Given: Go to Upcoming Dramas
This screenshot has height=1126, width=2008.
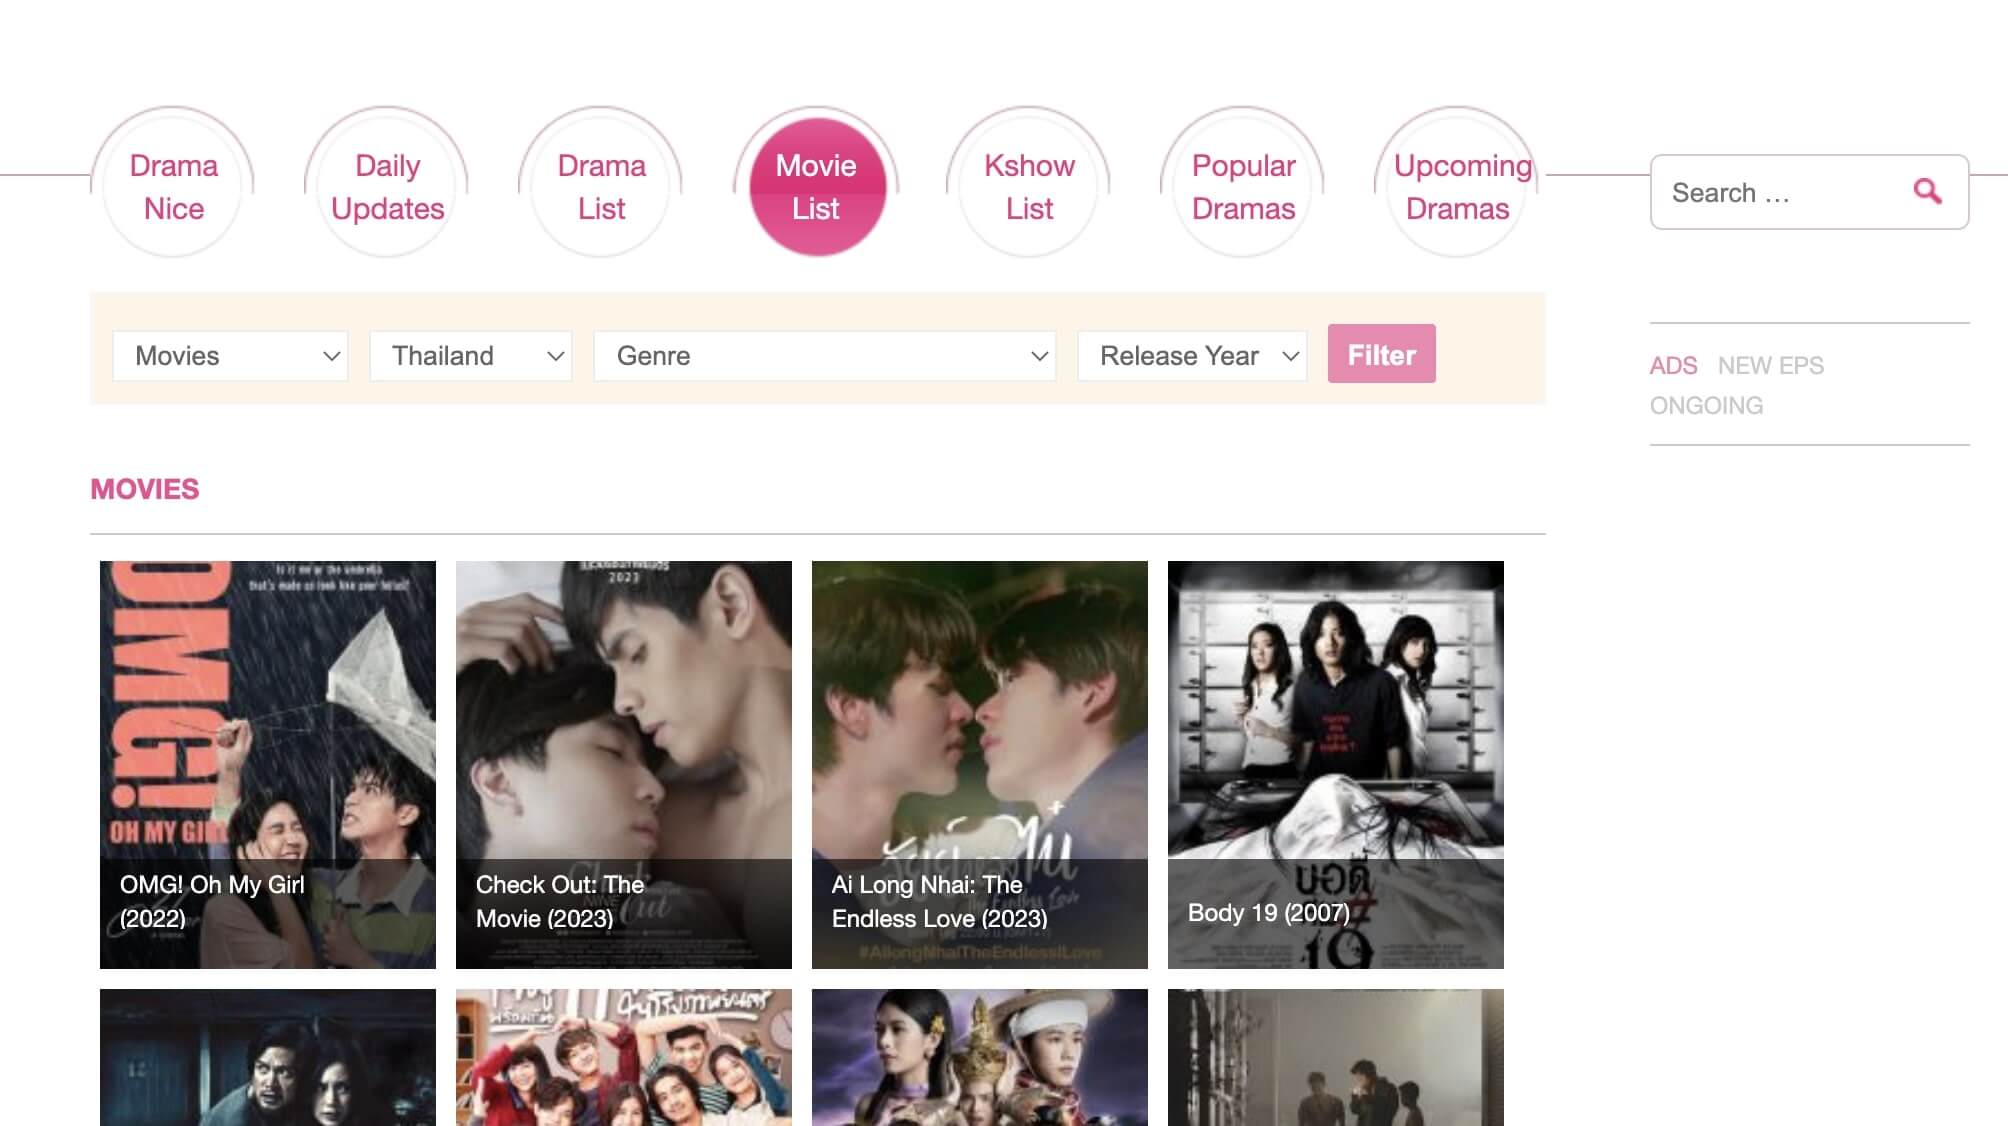Looking at the screenshot, I should [x=1458, y=187].
